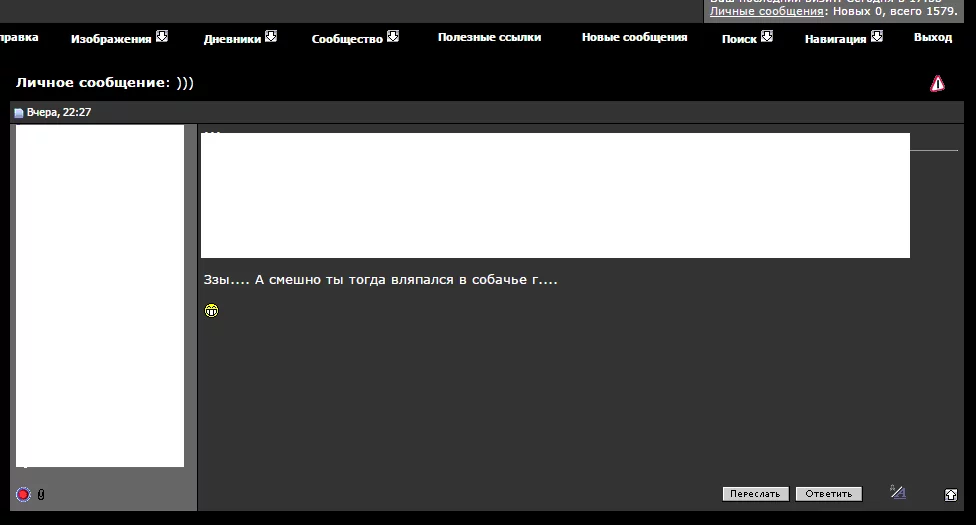Click the red warning triangle report icon
The image size is (976, 525).
tap(937, 83)
